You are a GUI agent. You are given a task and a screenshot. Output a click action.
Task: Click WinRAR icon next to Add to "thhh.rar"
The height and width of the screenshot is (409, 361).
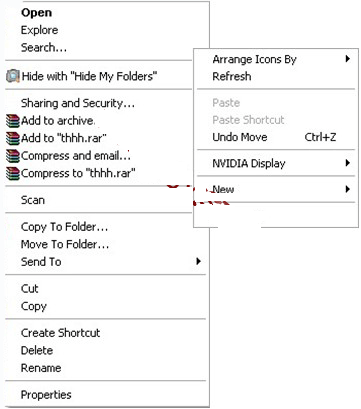click(x=13, y=138)
